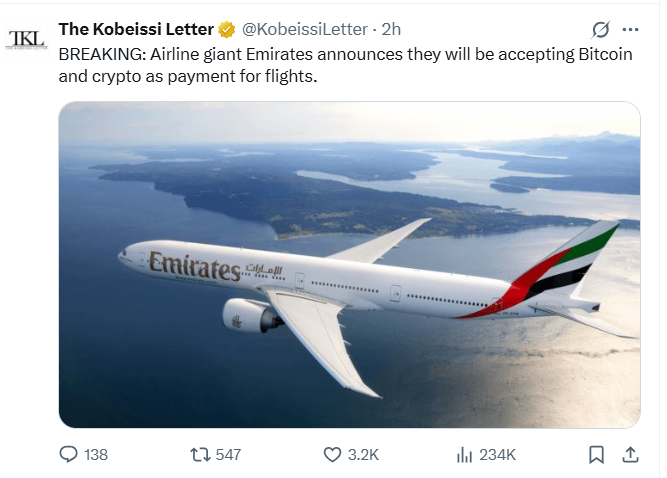Click the 3.2K likes count
667x478 pixels.
tap(363, 455)
